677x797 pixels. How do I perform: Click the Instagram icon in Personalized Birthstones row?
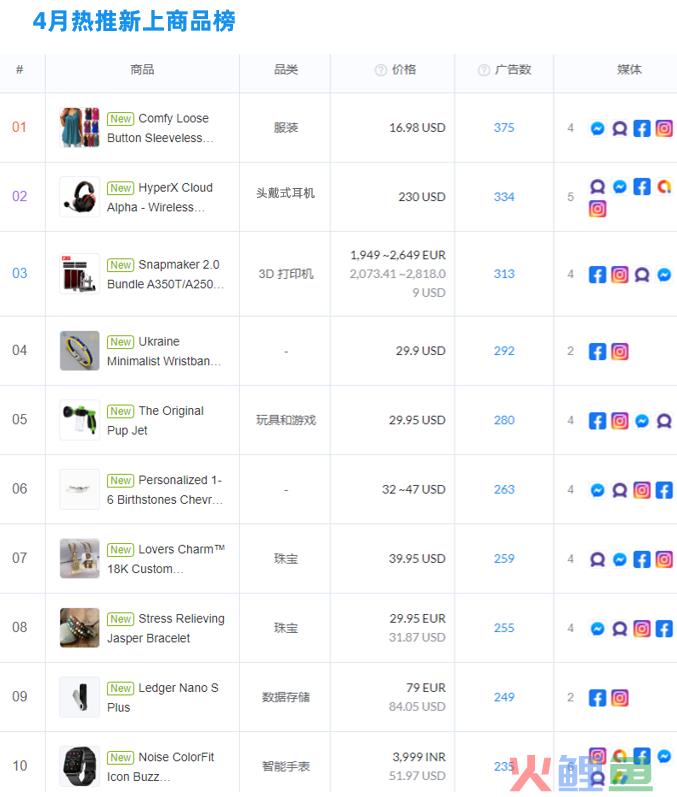pos(642,491)
